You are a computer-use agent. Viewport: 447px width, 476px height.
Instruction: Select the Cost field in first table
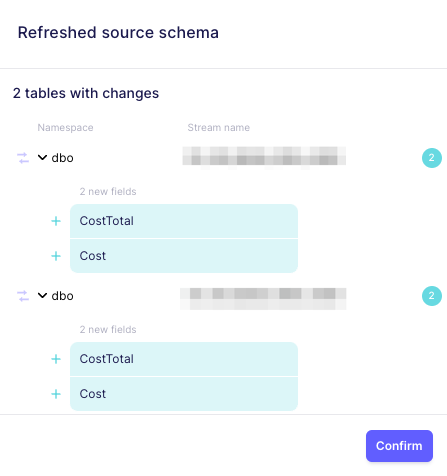coord(184,256)
